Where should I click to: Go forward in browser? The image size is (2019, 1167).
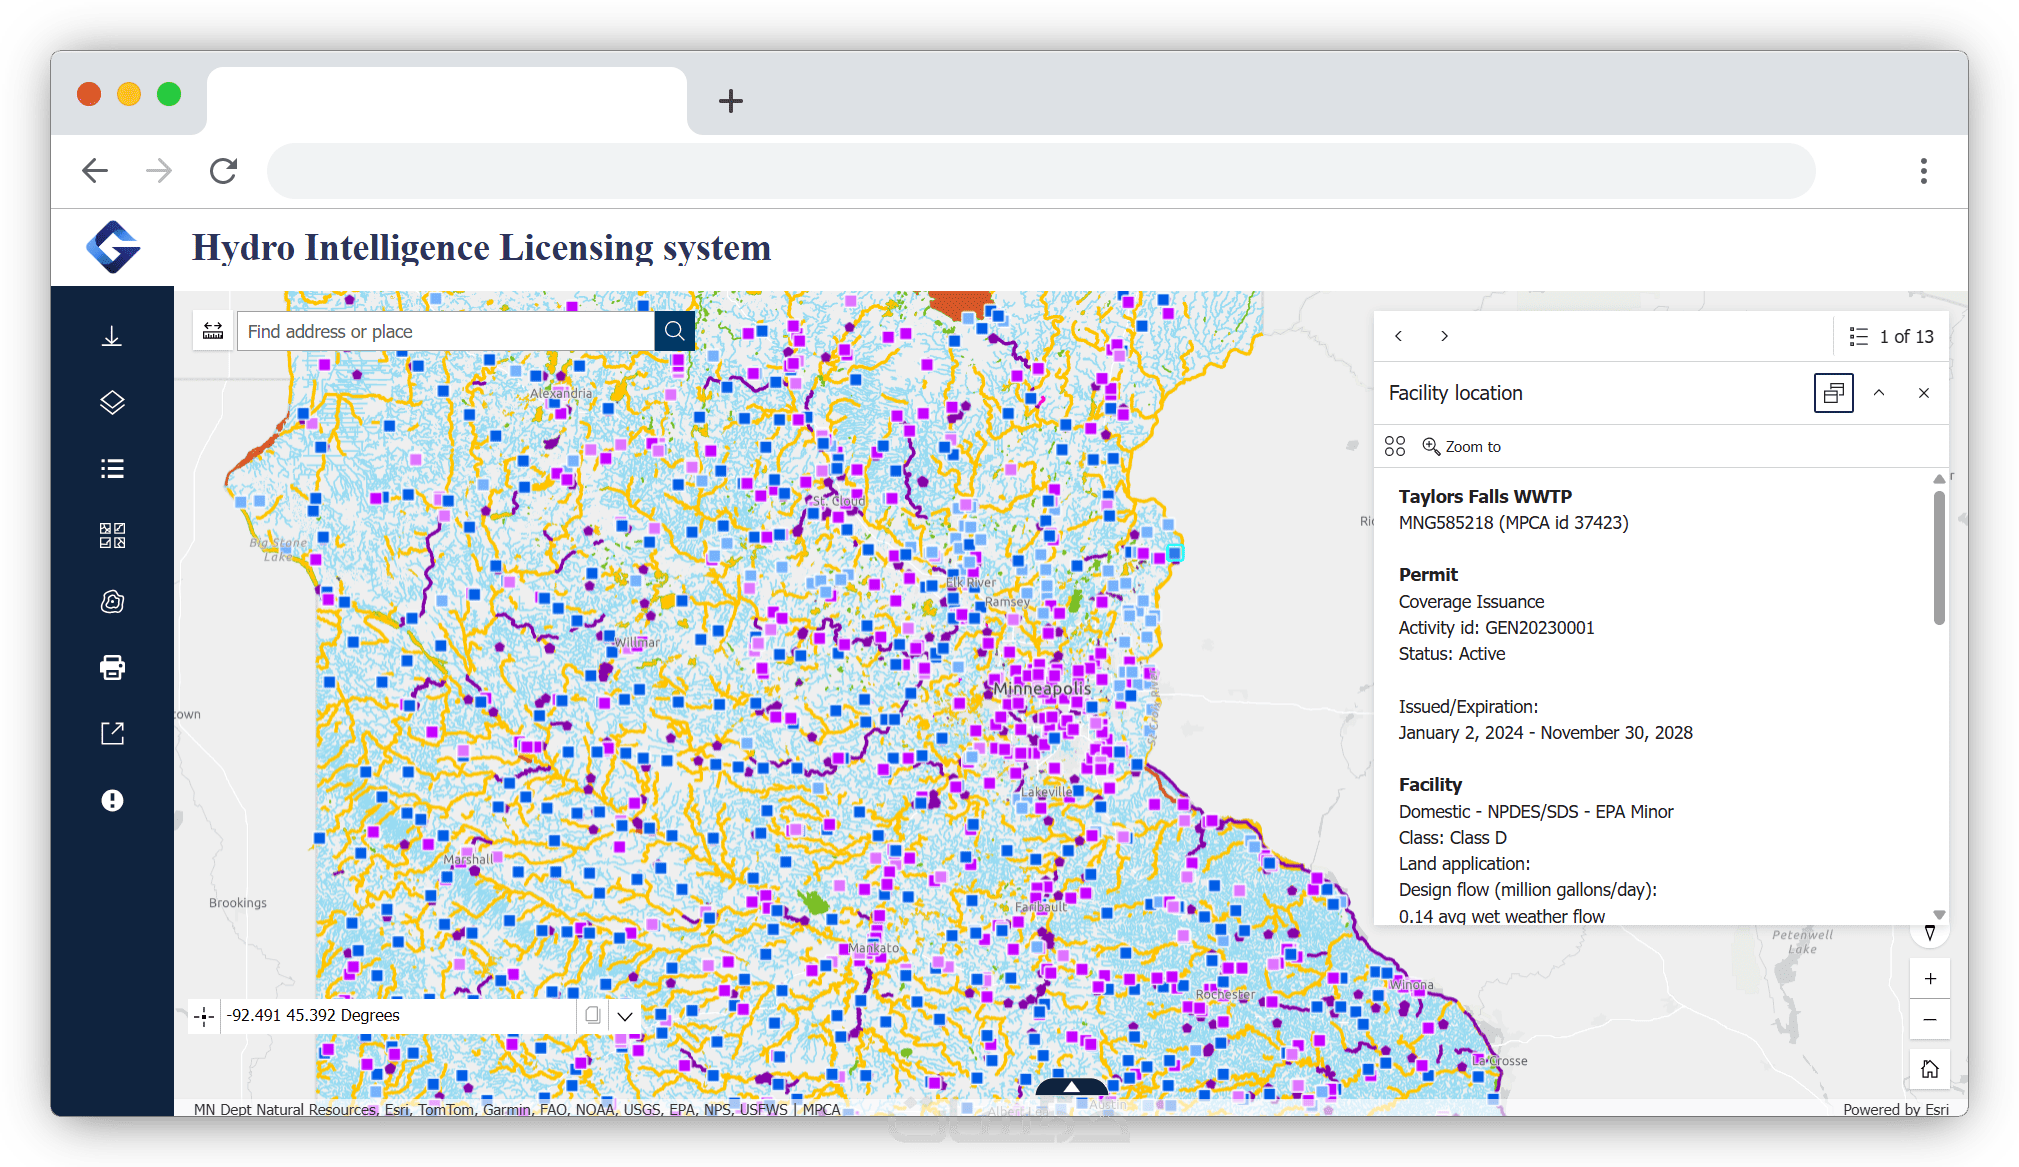[x=159, y=171]
